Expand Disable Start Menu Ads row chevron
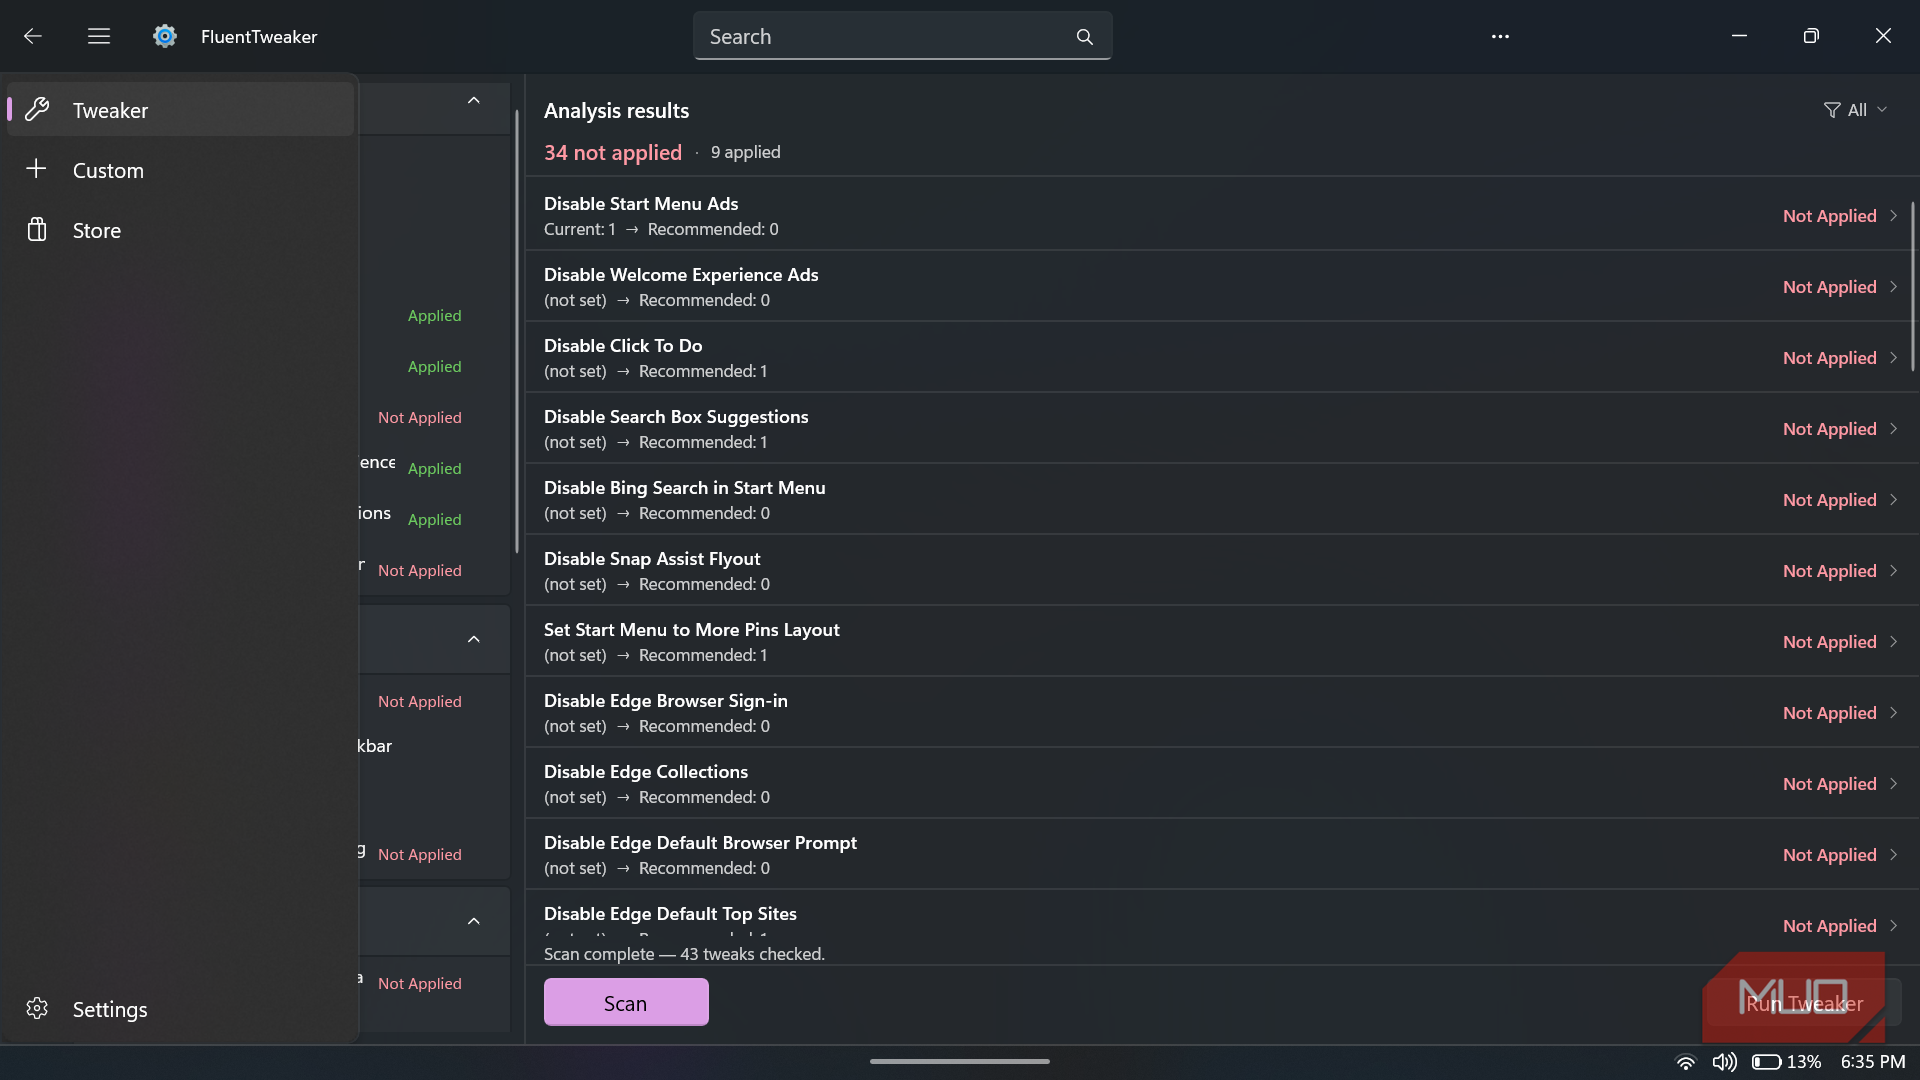Viewport: 1920px width, 1080px height. point(1893,215)
